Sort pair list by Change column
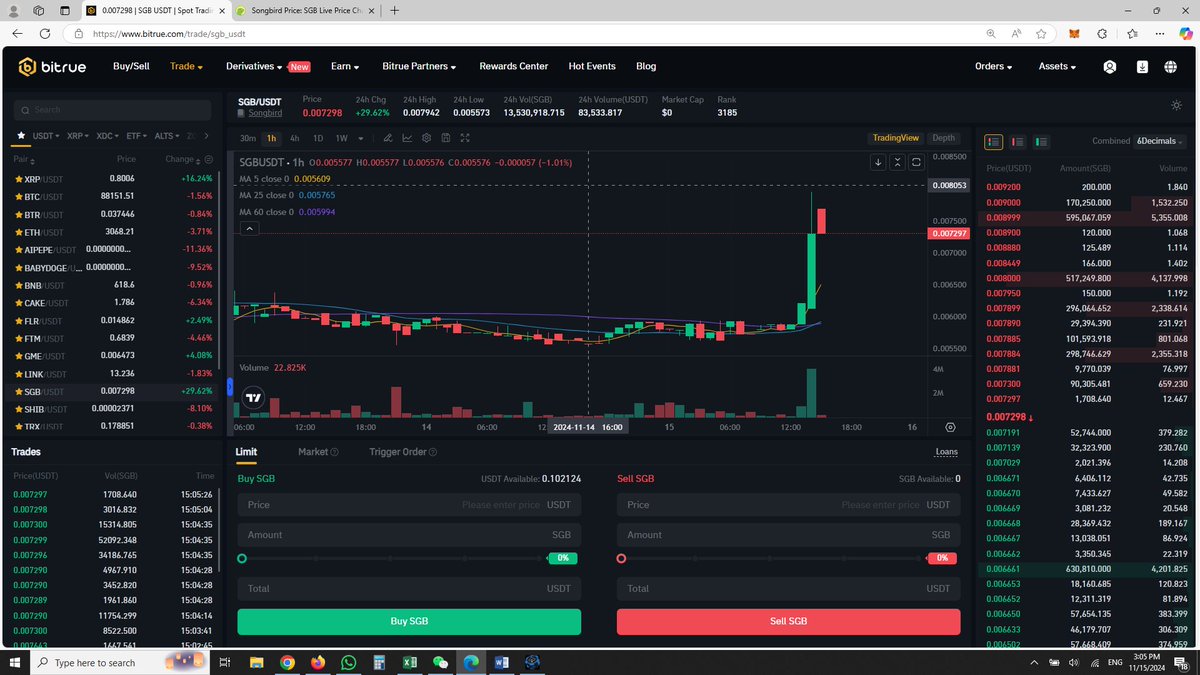The image size is (1200, 675). (184, 159)
